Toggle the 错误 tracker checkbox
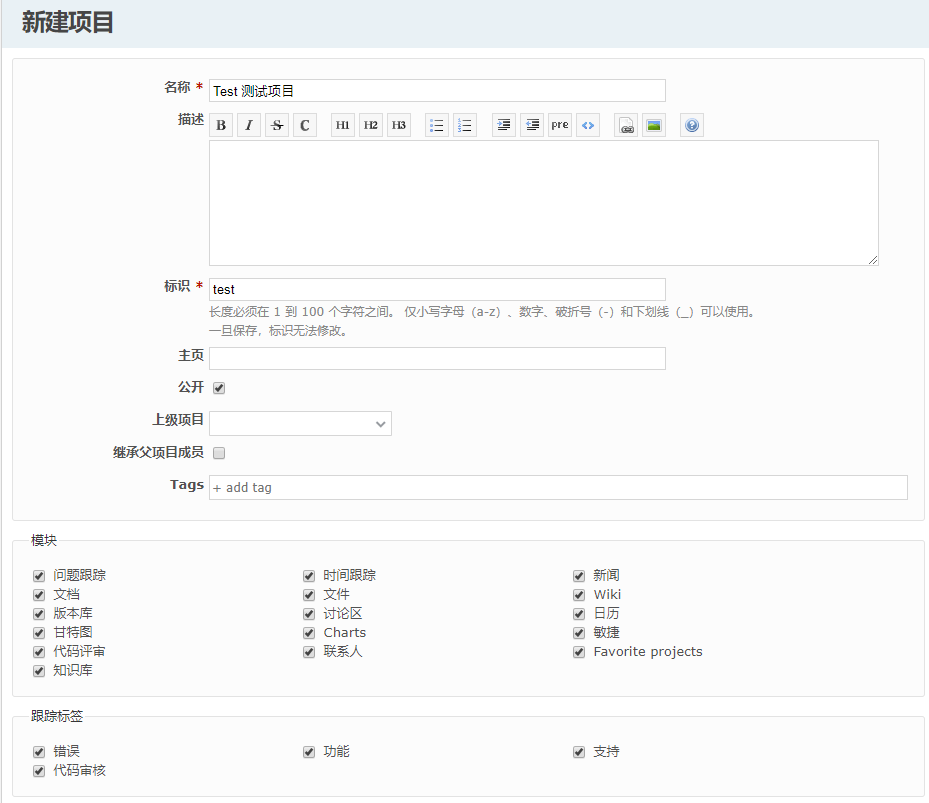The width and height of the screenshot is (929, 803). (x=39, y=752)
